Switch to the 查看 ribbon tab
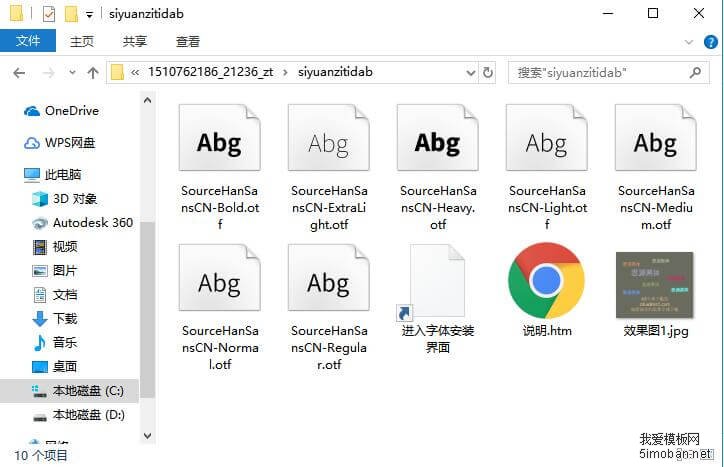 (188, 42)
